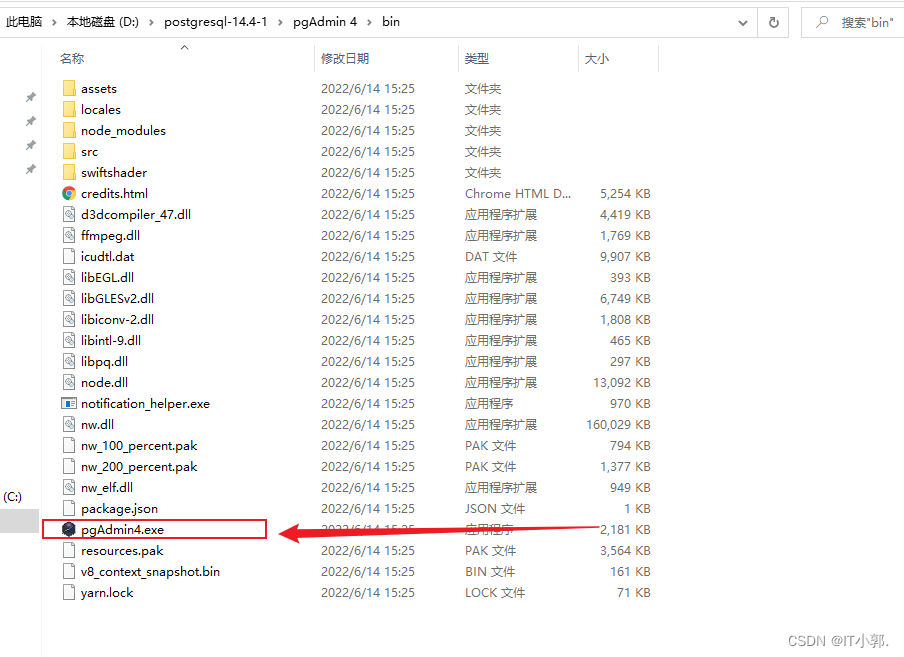Open the locales folder icon
Screen dimensions: 904x657
[69, 110]
